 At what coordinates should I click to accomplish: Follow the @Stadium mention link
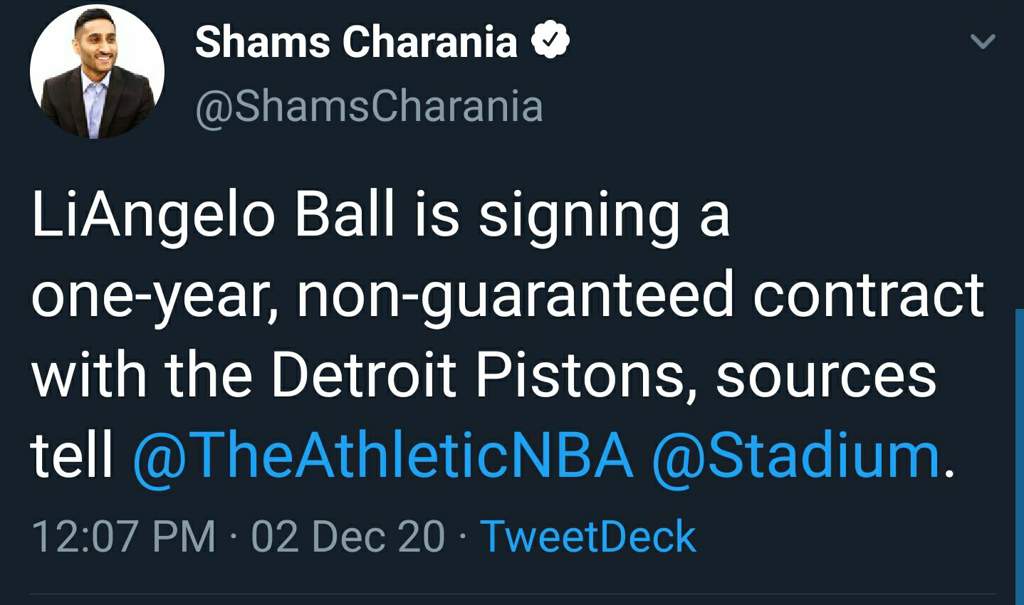point(796,455)
